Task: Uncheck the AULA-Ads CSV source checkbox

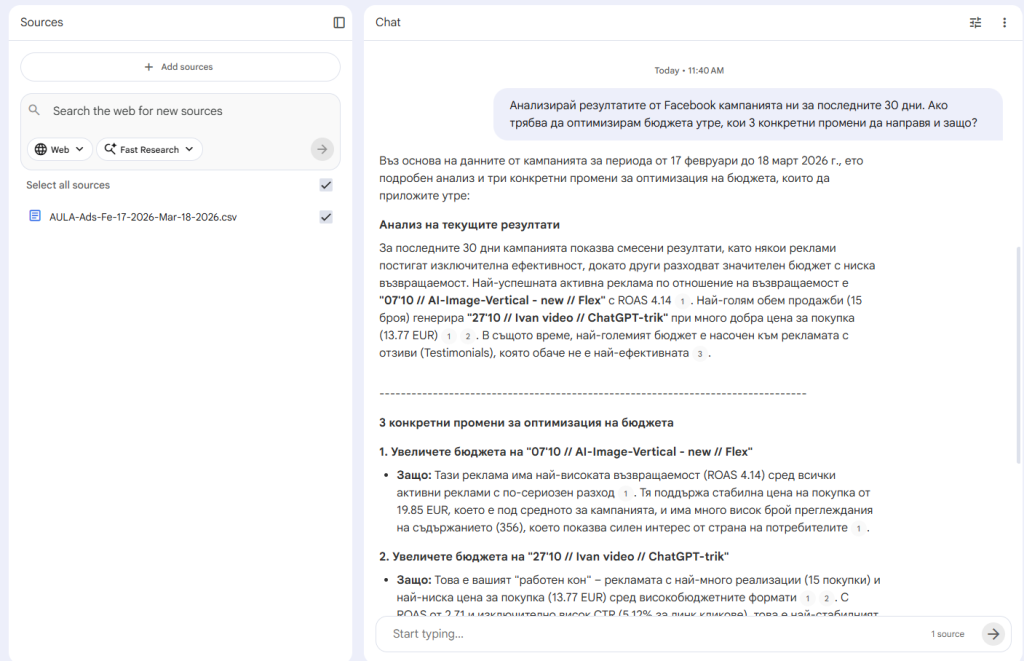Action: pos(325,217)
